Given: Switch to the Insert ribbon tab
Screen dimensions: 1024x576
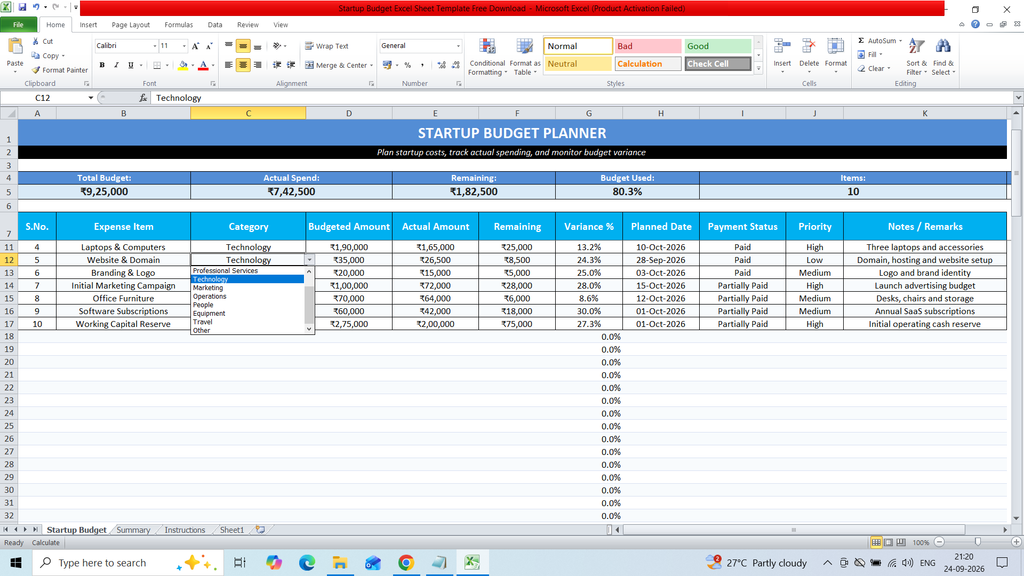Looking at the screenshot, I should tap(88, 25).
